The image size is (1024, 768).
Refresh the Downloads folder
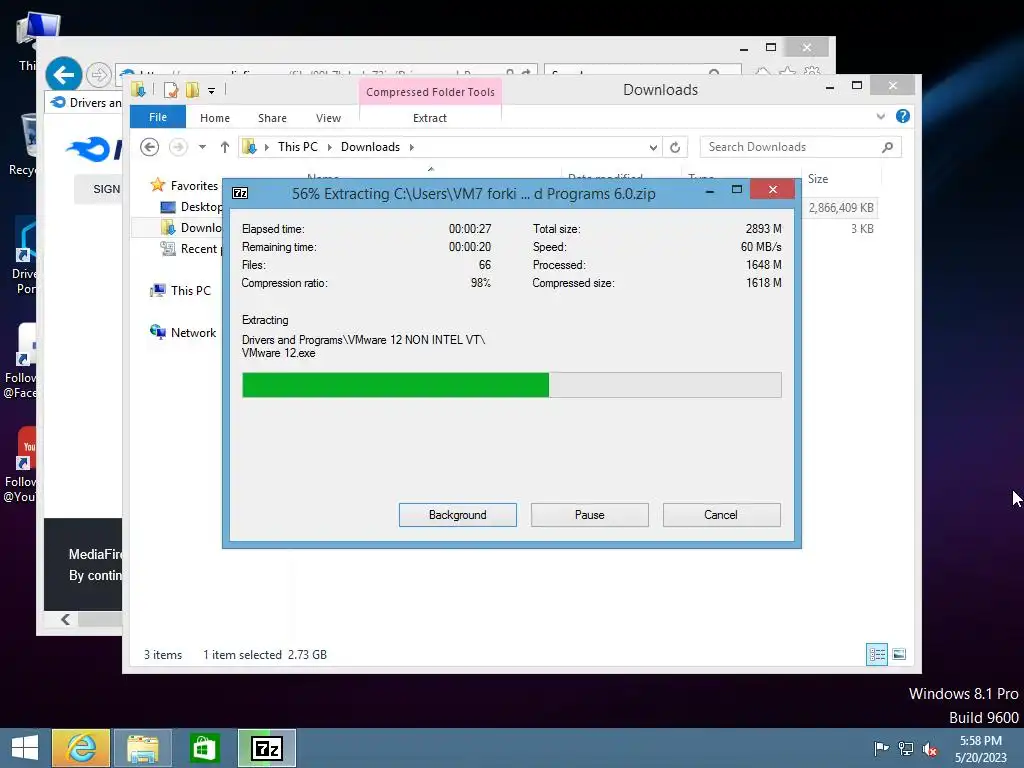point(675,148)
